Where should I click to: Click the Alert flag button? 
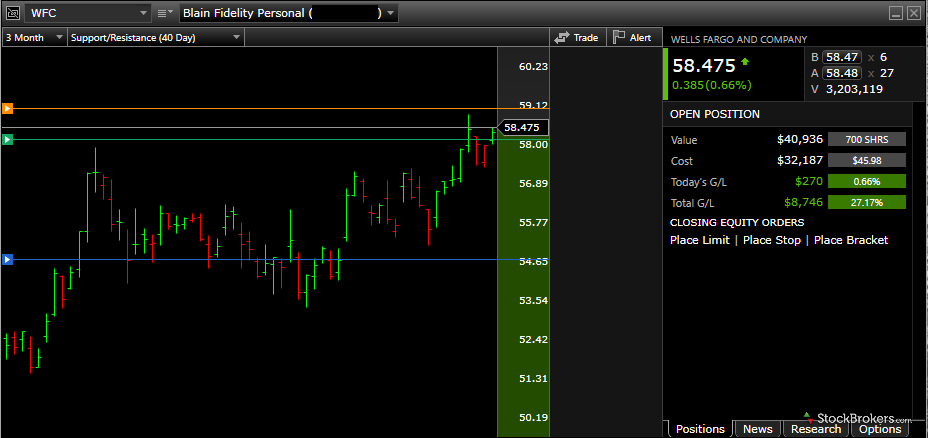tap(632, 37)
